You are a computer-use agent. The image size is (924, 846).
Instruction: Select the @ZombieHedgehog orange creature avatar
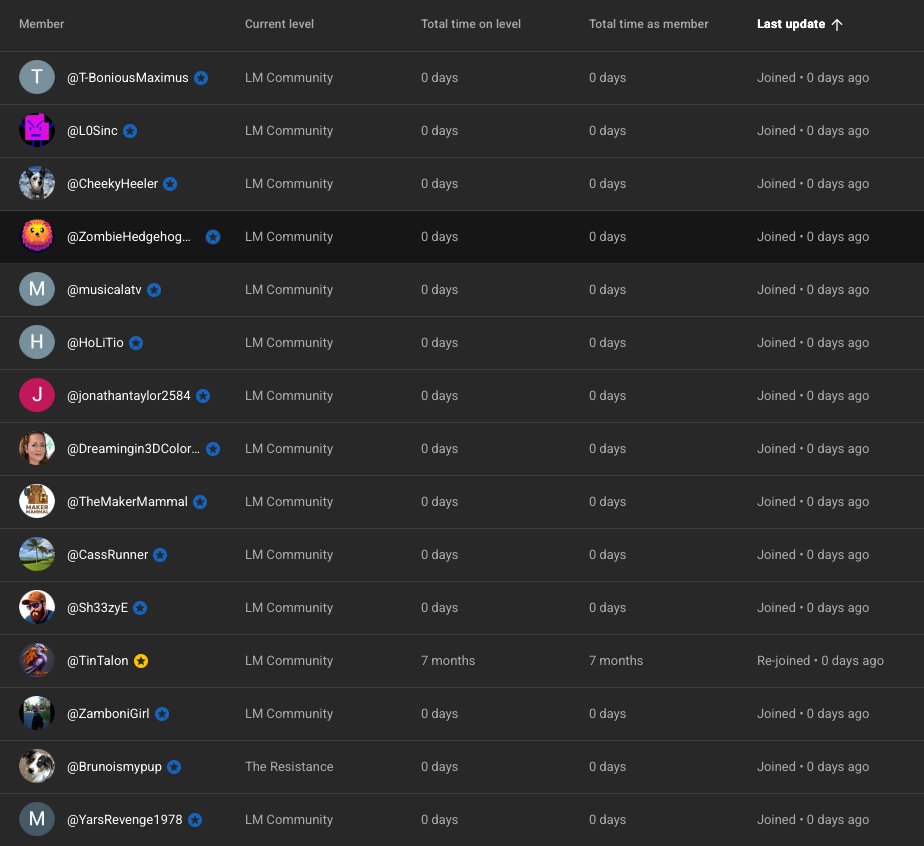[x=37, y=236]
